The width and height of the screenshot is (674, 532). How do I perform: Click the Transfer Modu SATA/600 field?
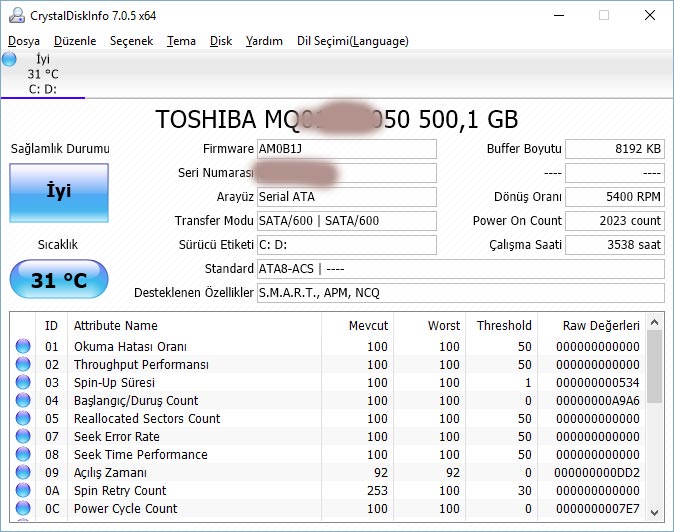(x=347, y=221)
